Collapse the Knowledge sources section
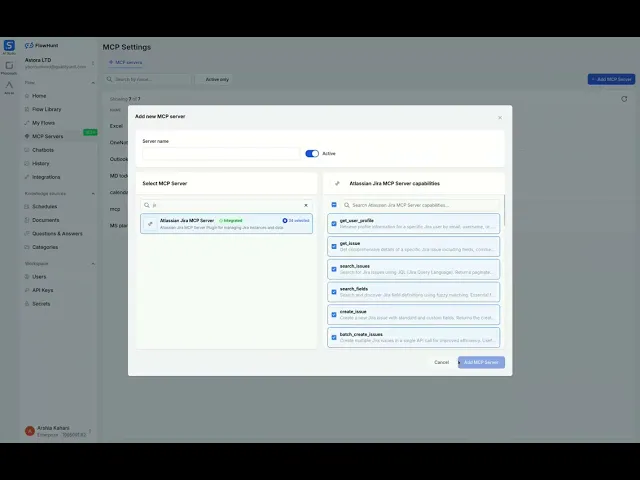The image size is (640, 480). pyautogui.click(x=93, y=193)
